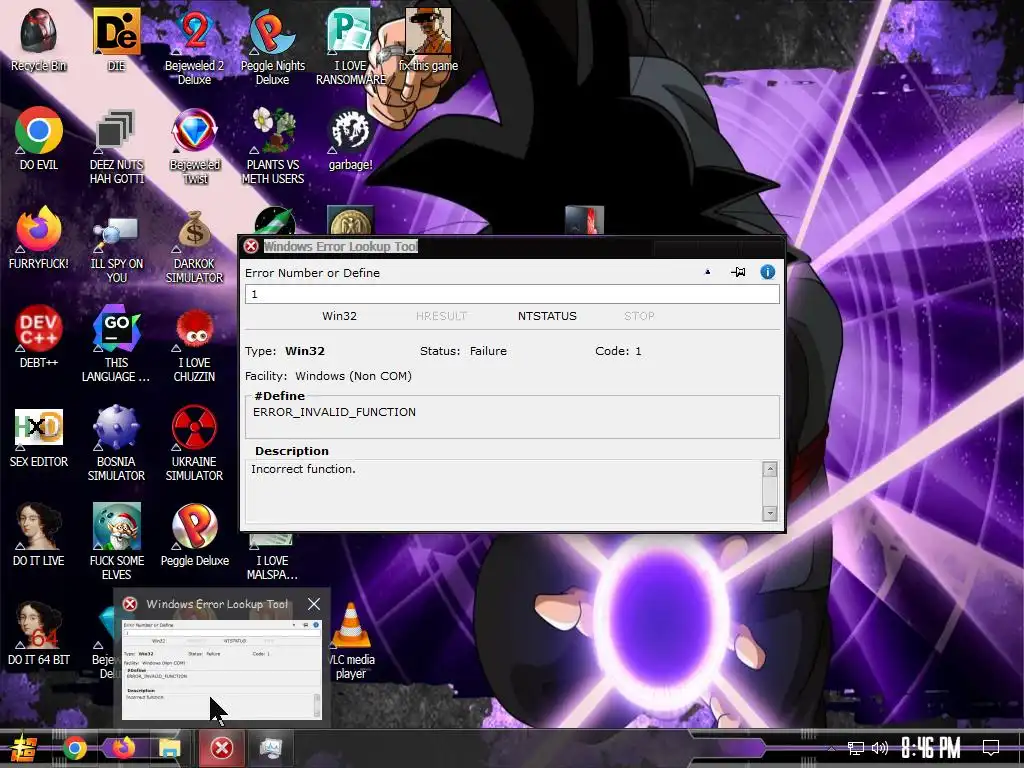Viewport: 1024px width, 768px height.
Task: Switch to the Win32 error type
Action: click(340, 316)
